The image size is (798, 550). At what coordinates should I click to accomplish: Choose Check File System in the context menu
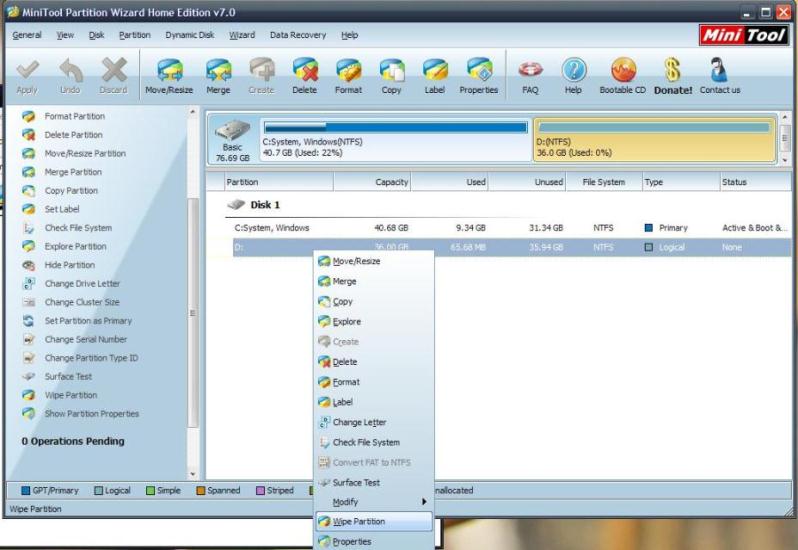point(374,442)
